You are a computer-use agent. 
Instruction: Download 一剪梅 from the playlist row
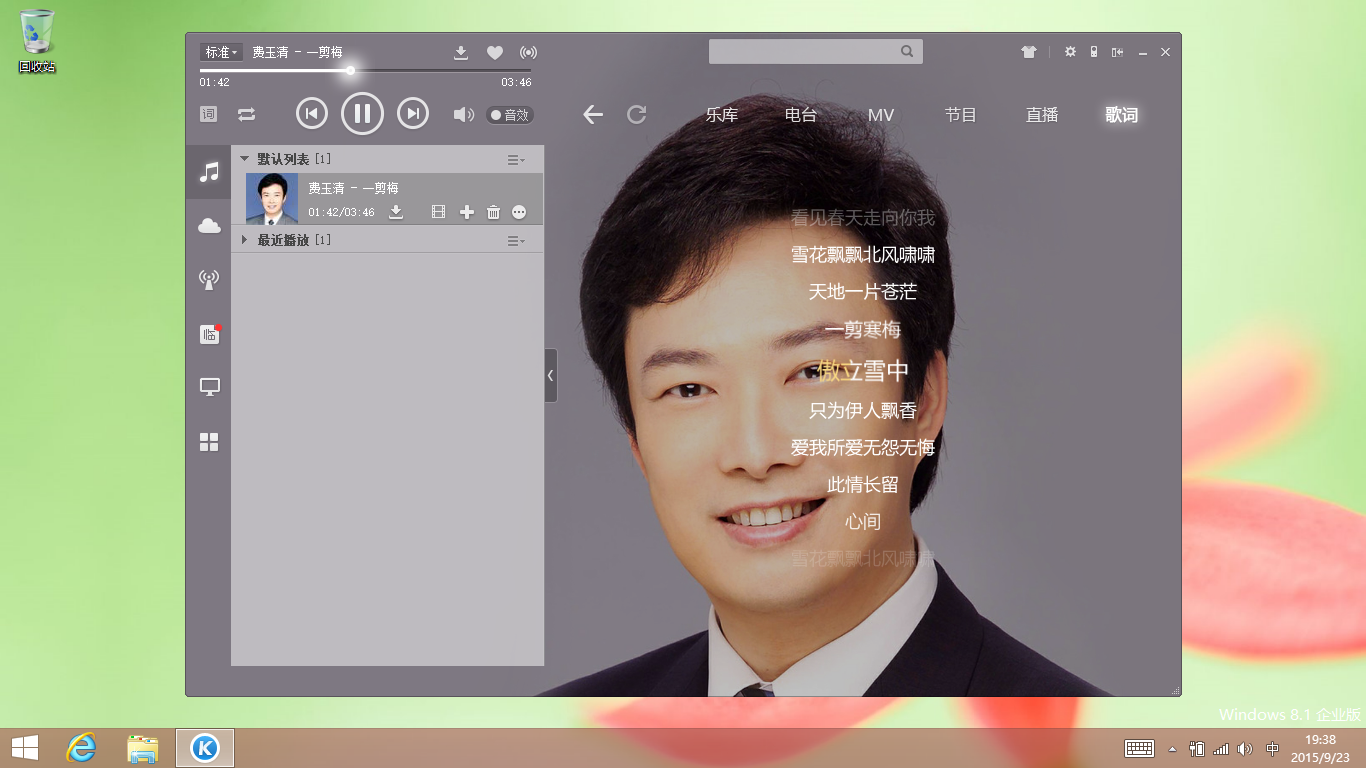tap(396, 212)
